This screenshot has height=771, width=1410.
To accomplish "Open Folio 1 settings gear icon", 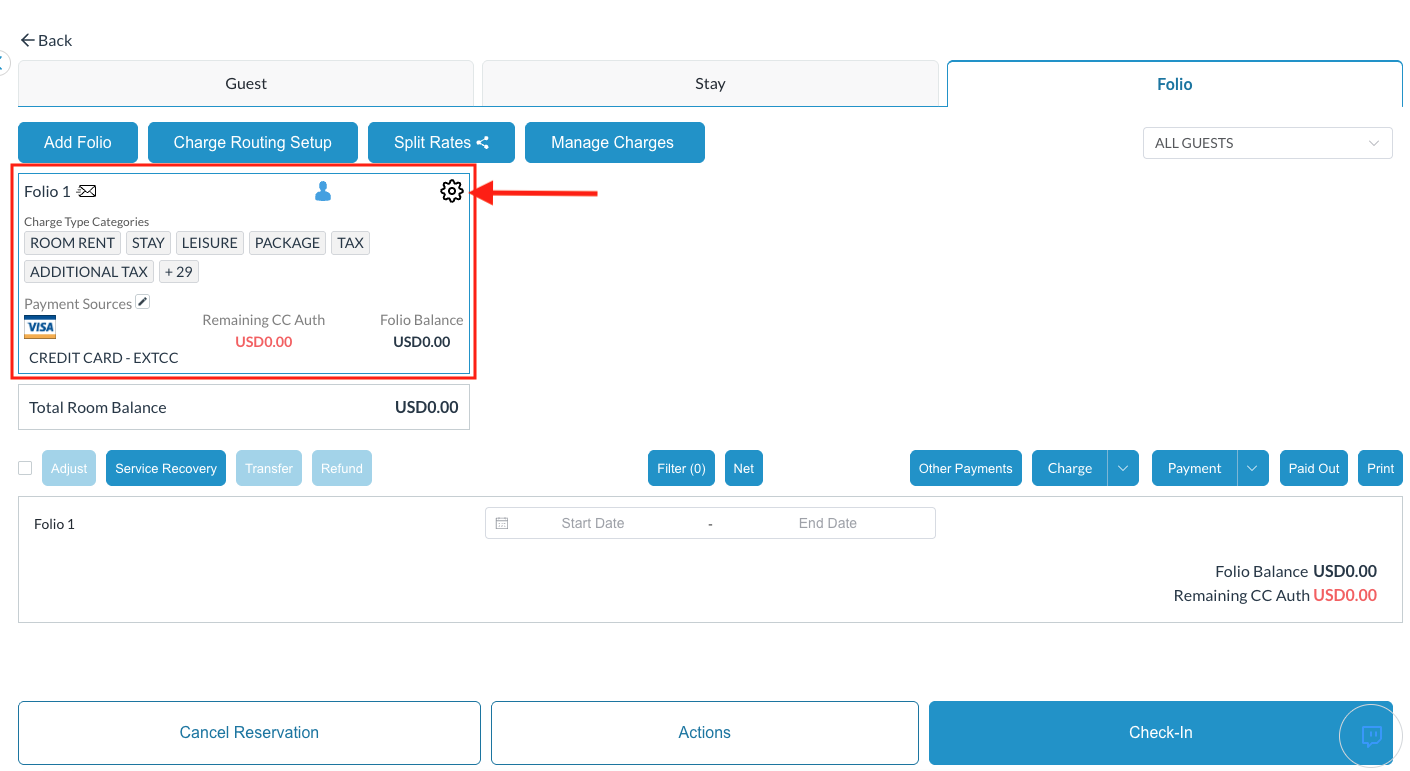I will point(451,191).
